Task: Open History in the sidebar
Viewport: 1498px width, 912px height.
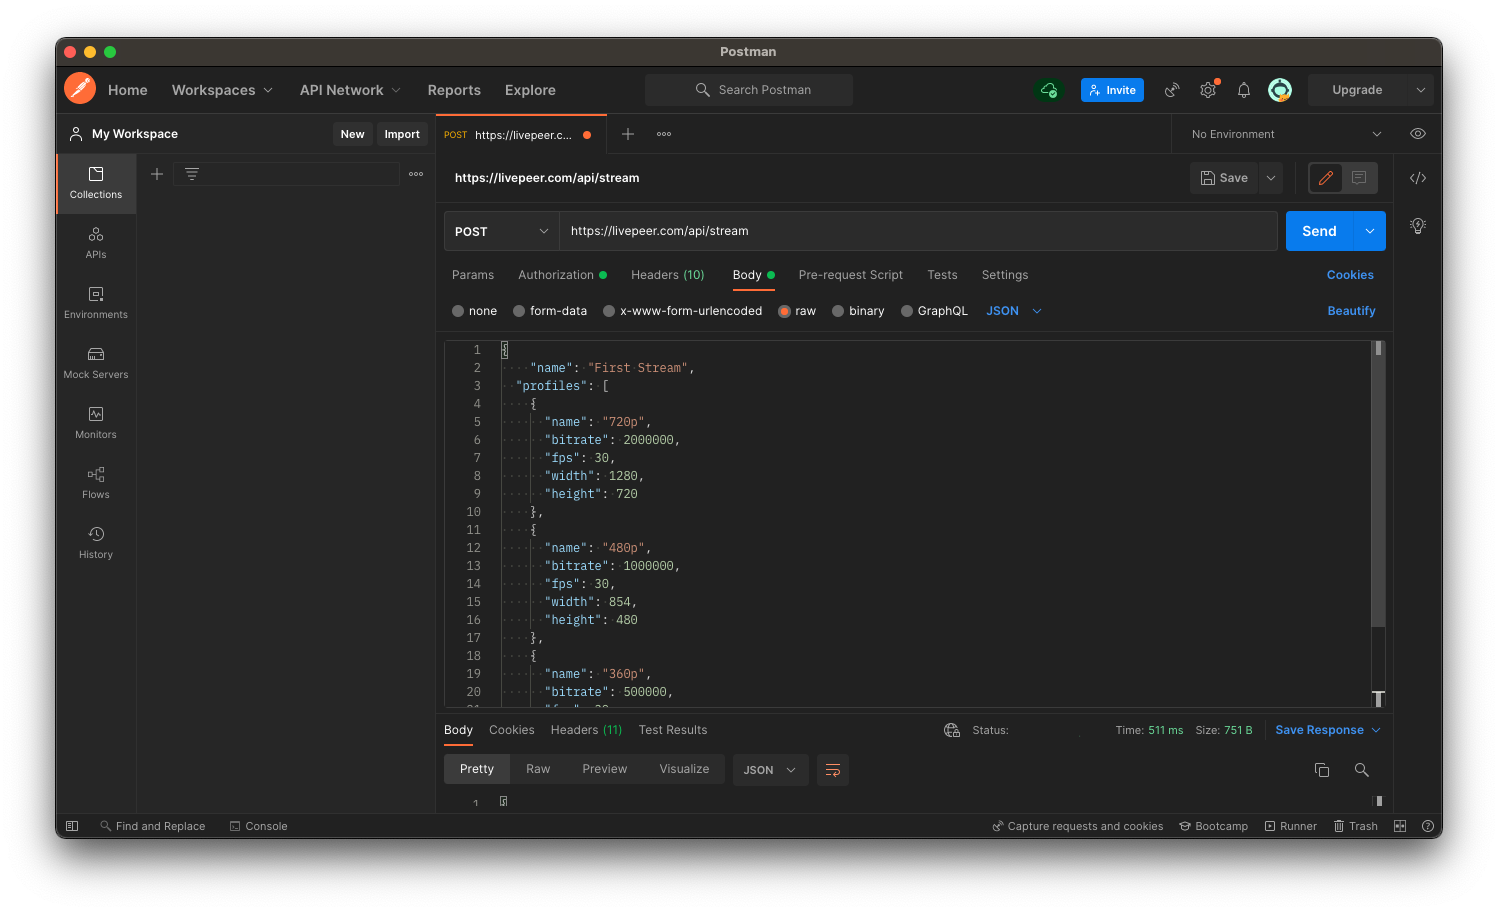Action: click(x=96, y=543)
